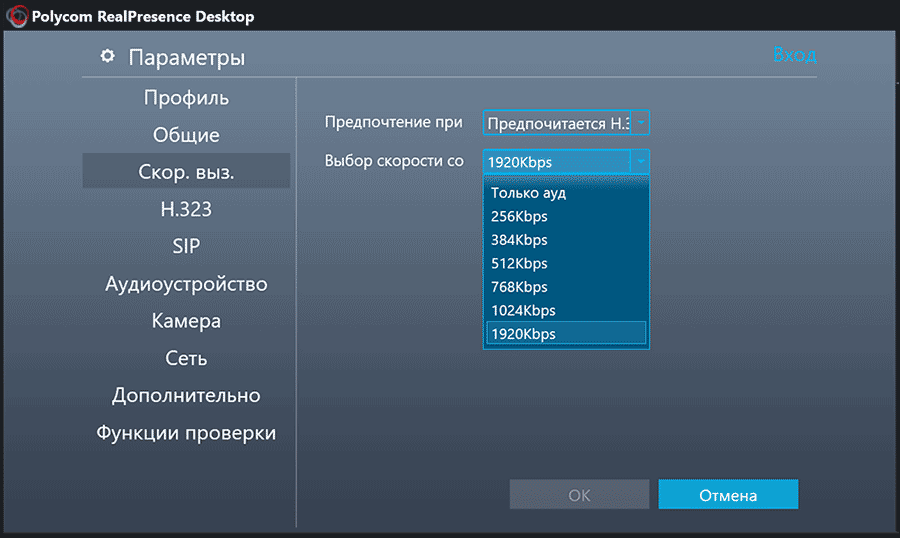Open the Аудиоустройство tab
Image resolution: width=900 pixels, height=538 pixels.
tap(186, 284)
